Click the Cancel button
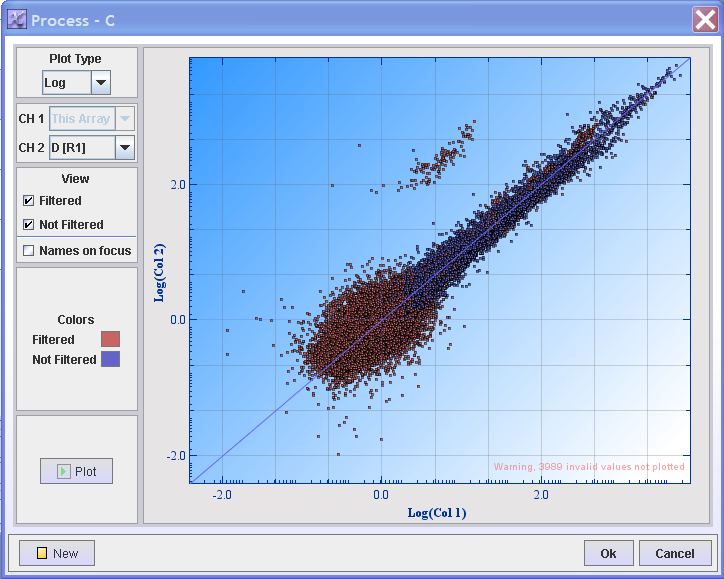 pos(675,553)
